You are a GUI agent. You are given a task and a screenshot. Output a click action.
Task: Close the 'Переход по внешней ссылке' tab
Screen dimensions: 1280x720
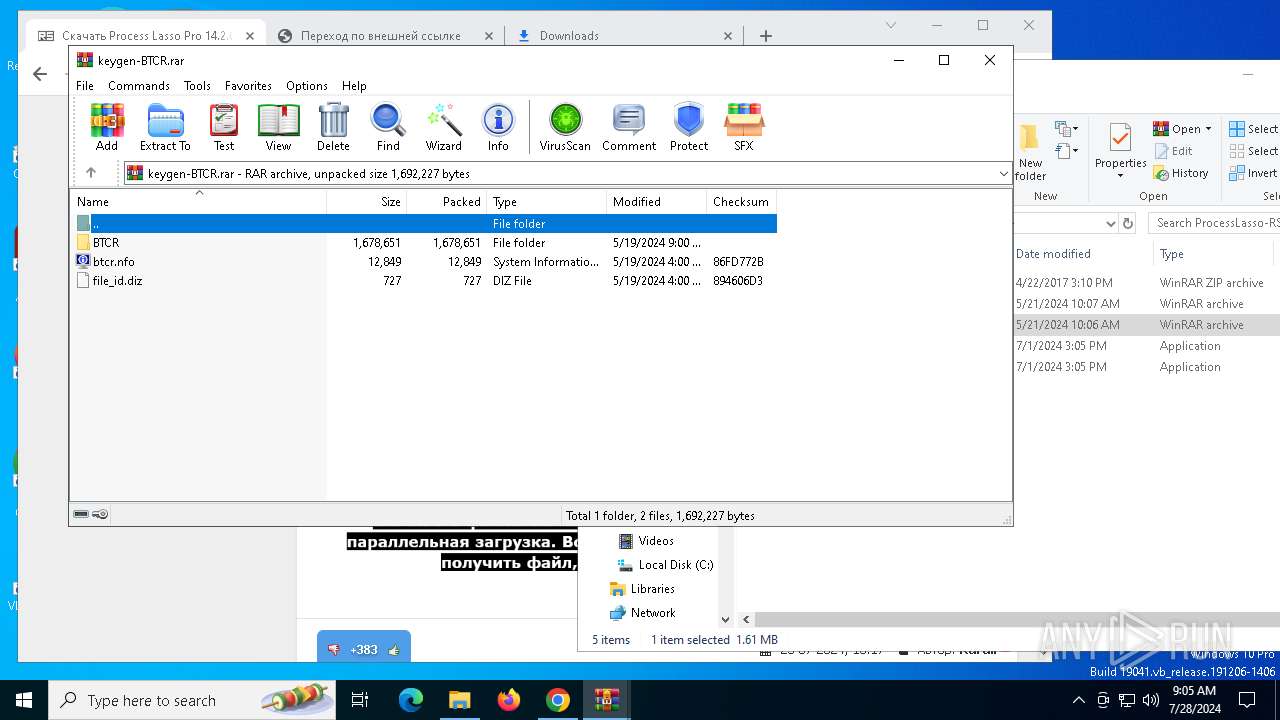tap(489, 36)
